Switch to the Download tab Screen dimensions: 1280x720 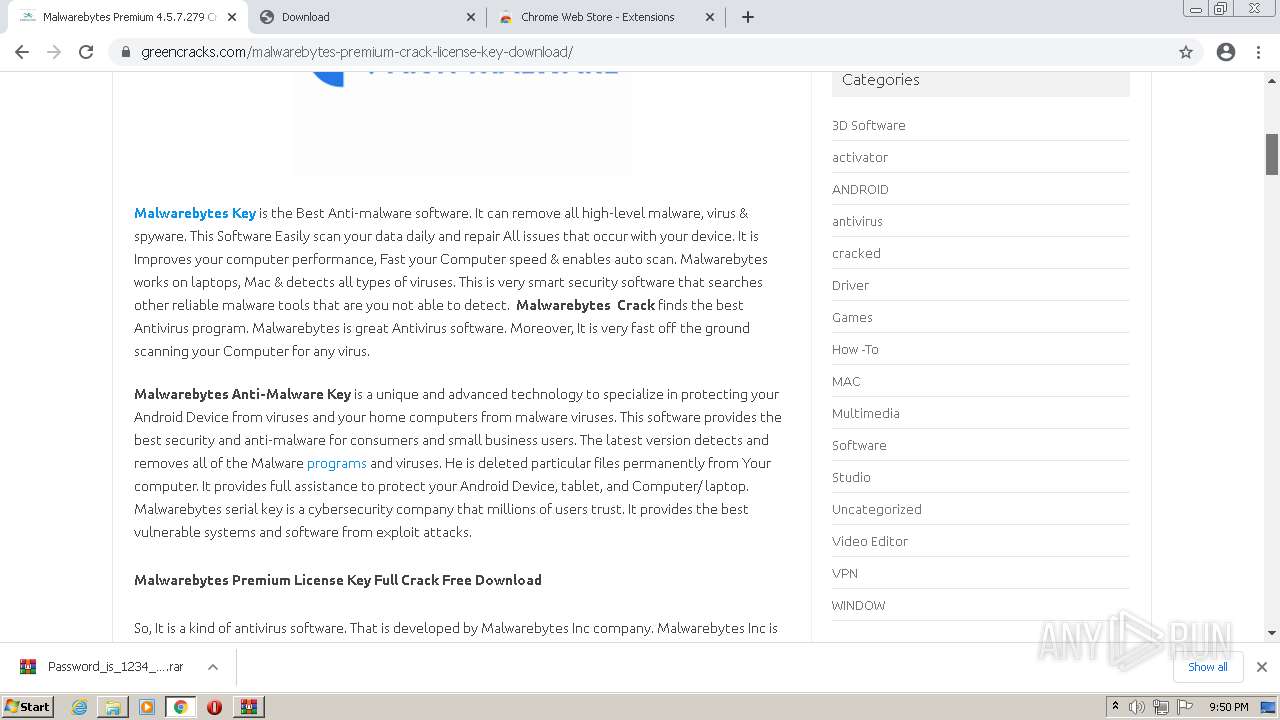pyautogui.click(x=367, y=17)
